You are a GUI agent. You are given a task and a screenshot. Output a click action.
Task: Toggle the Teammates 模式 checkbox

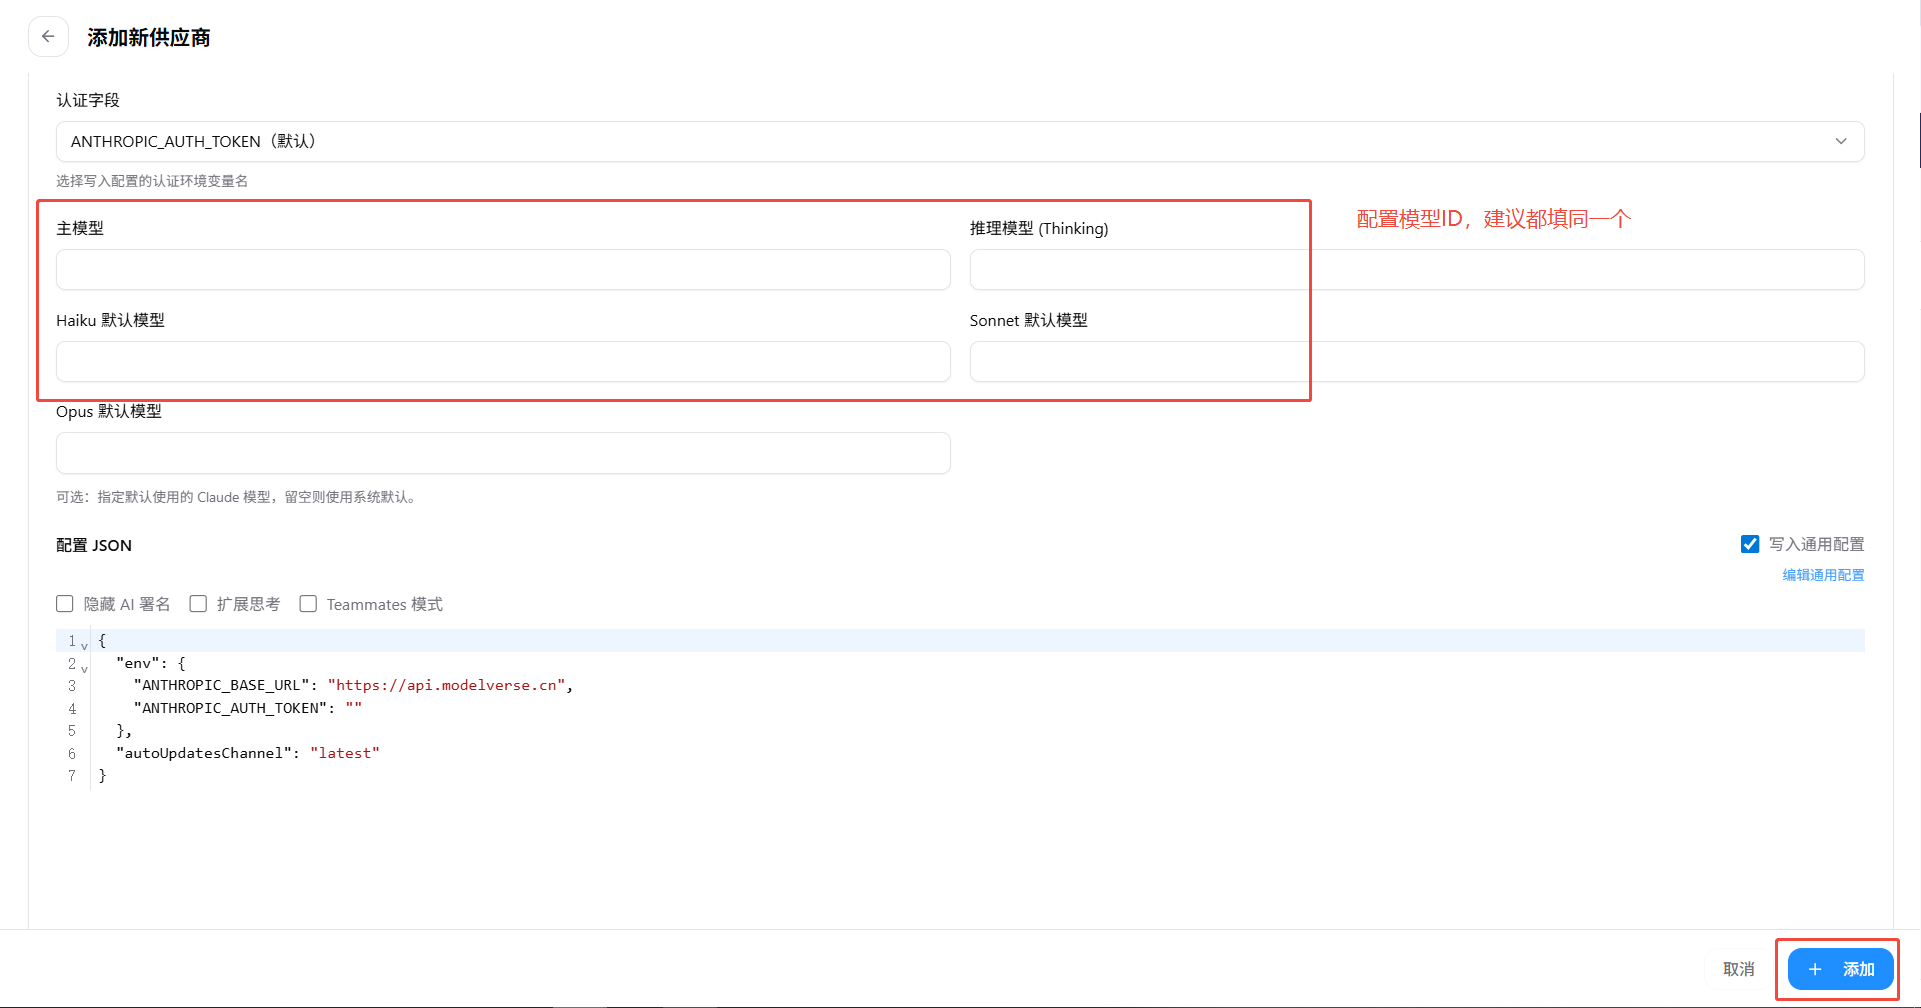[308, 604]
